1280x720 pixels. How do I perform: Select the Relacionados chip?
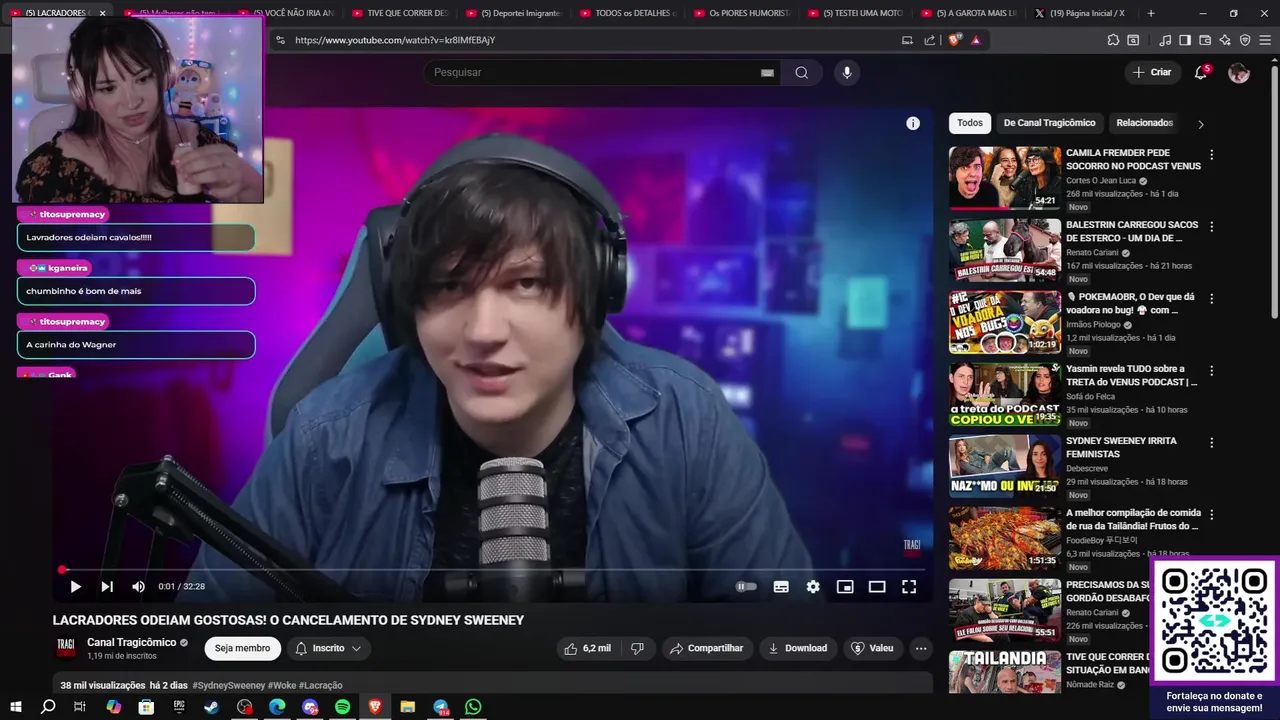tap(1144, 123)
